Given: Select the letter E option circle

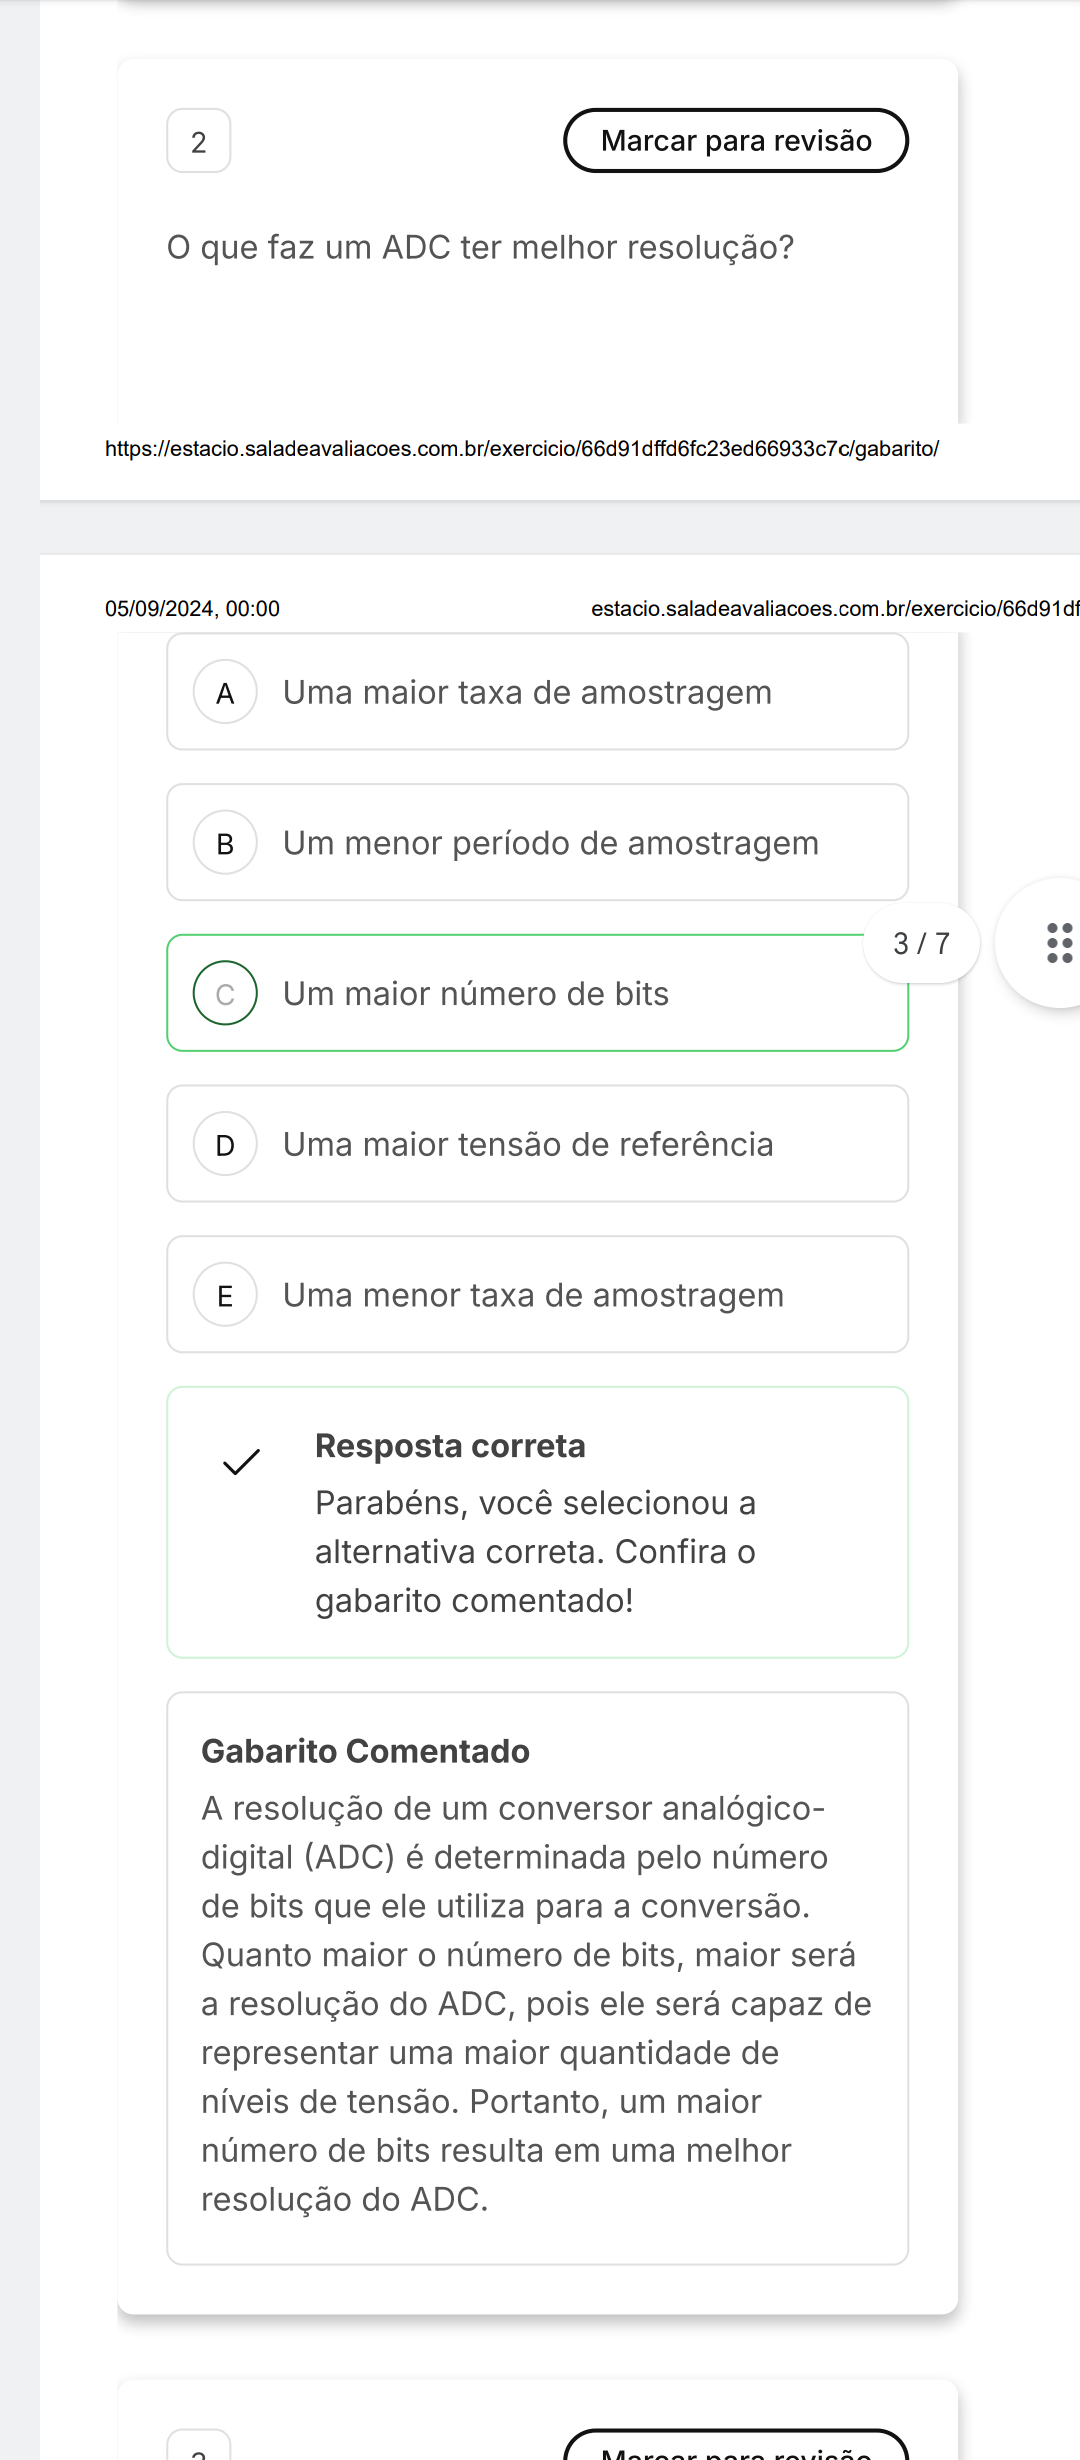Looking at the screenshot, I should (226, 1295).
